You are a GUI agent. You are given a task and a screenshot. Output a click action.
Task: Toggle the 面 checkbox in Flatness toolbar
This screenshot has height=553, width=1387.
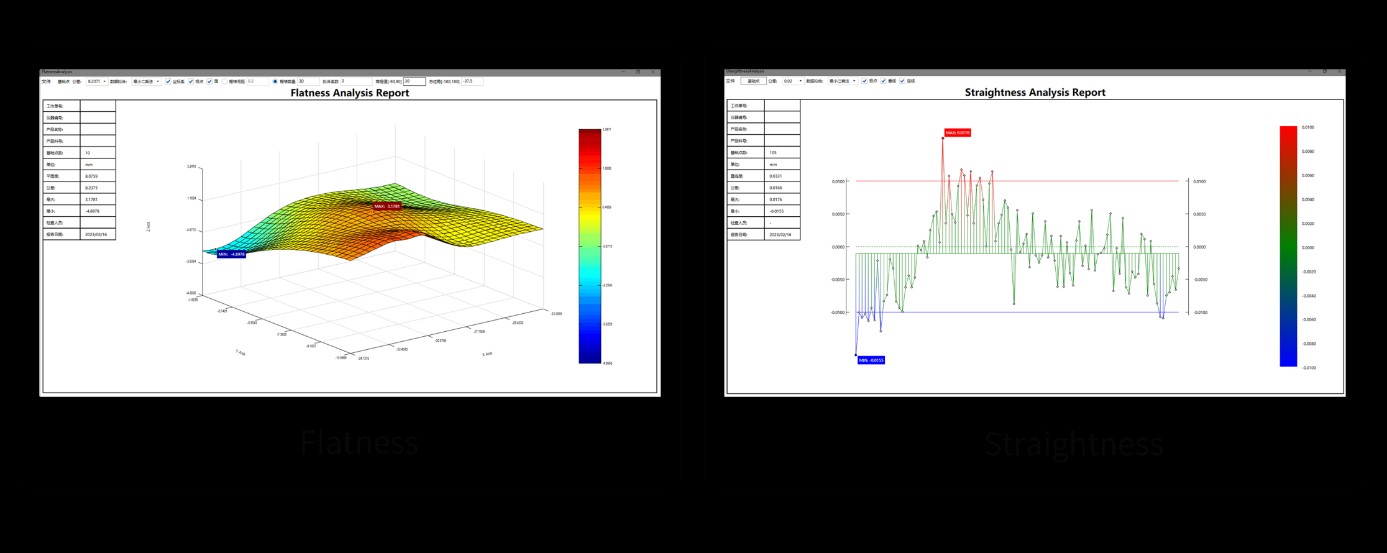coord(210,81)
